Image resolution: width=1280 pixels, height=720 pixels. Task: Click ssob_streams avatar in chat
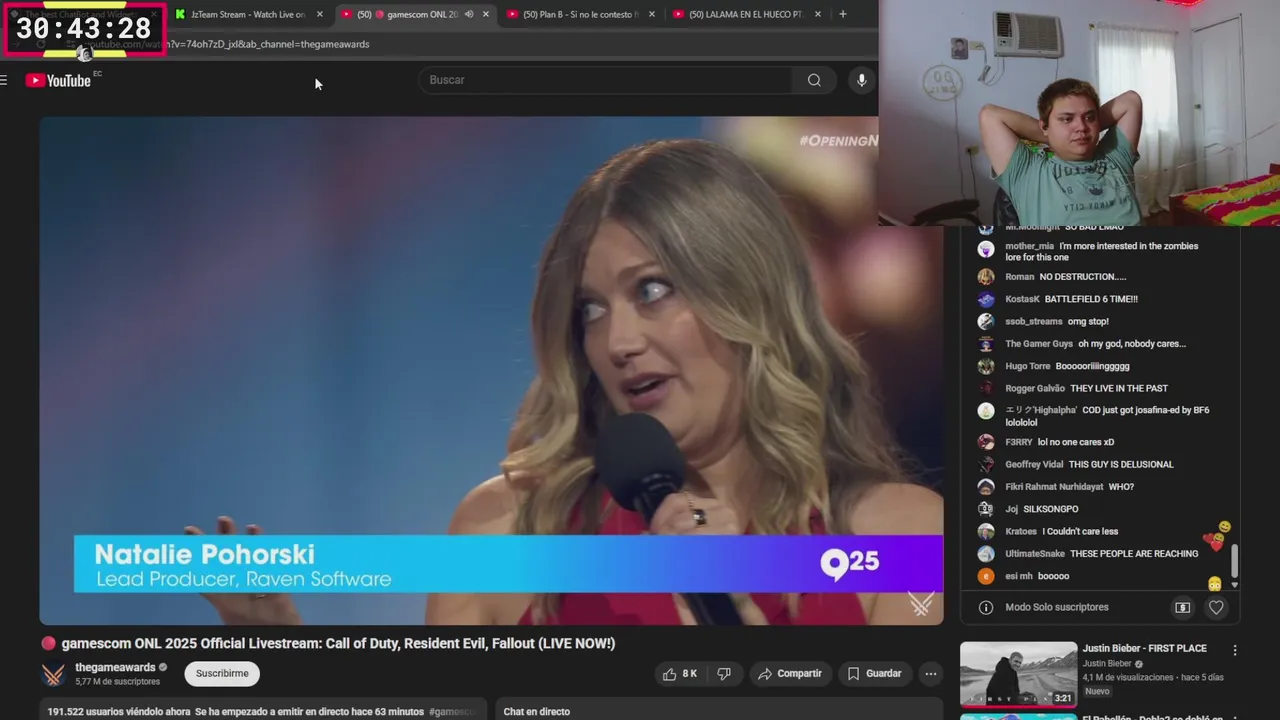986,321
